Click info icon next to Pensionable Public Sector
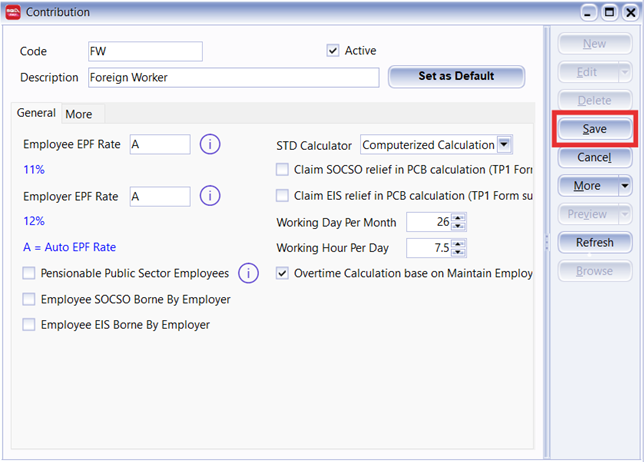644x462 pixels. 249,273
